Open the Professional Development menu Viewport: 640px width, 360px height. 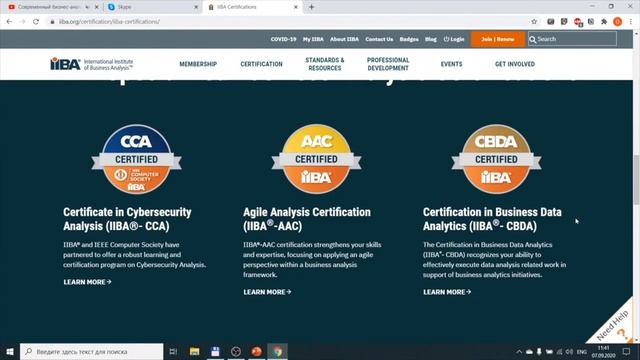[388, 64]
